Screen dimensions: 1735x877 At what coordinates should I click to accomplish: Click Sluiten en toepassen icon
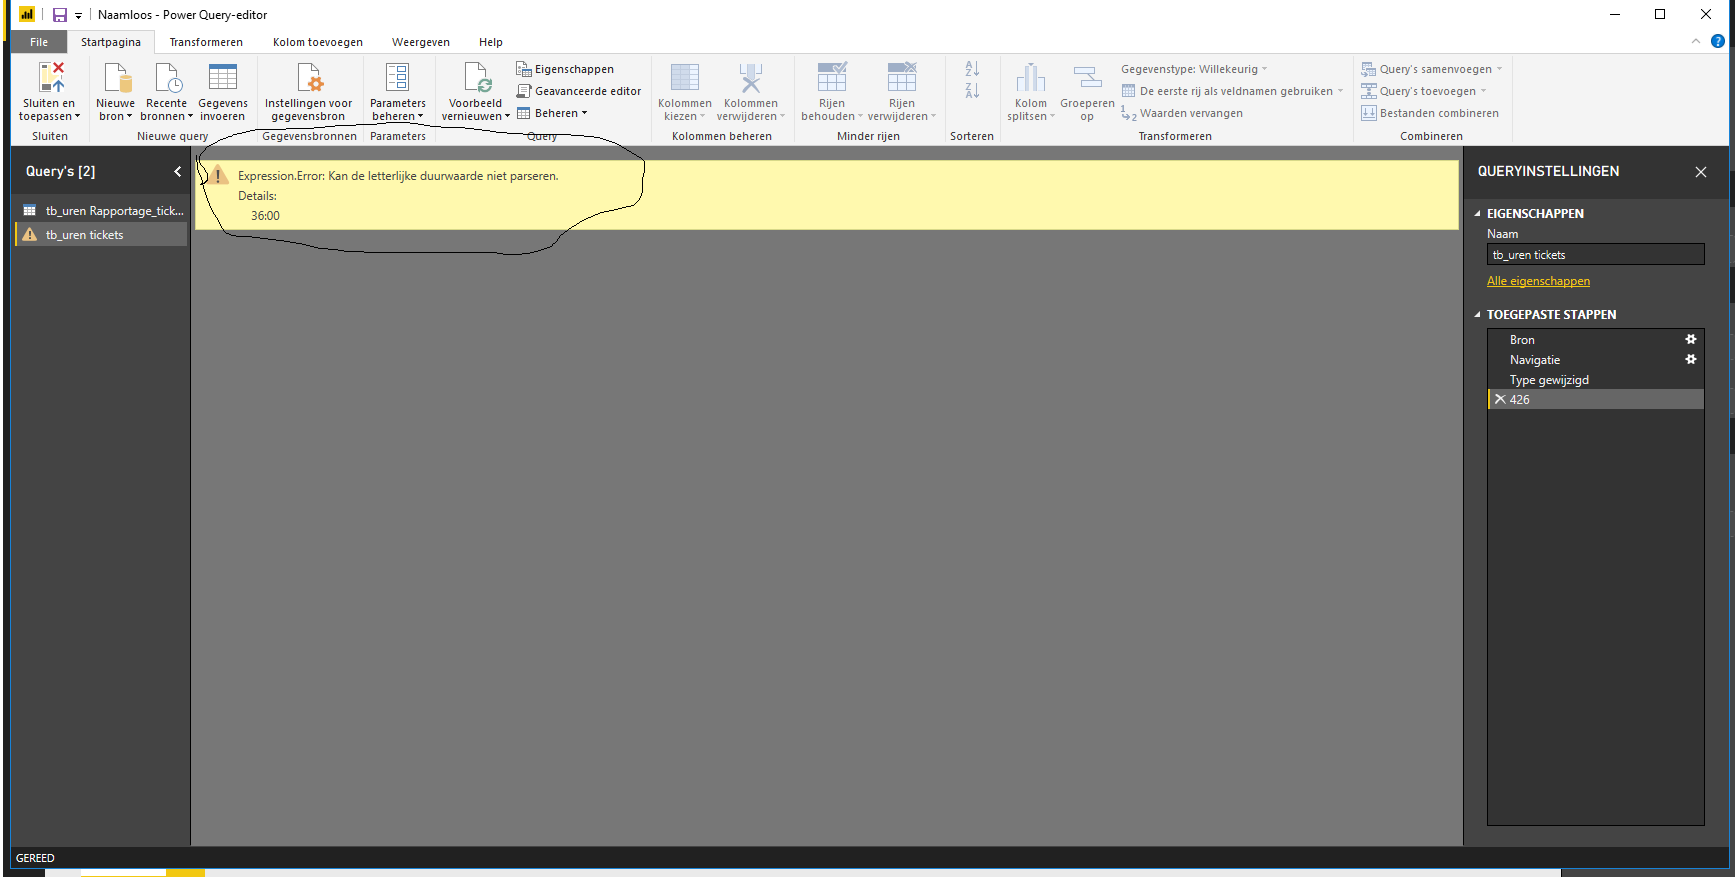coord(50,77)
